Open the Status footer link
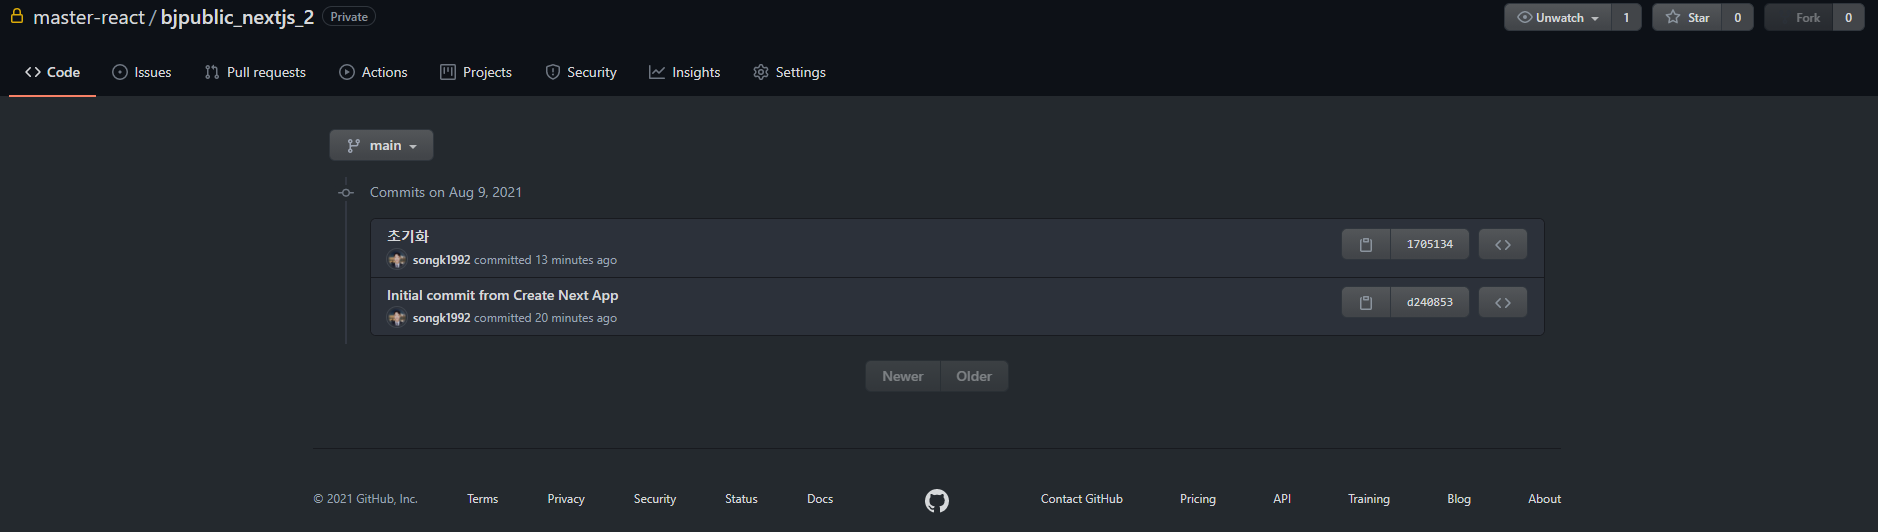This screenshot has width=1878, height=532. tap(741, 499)
